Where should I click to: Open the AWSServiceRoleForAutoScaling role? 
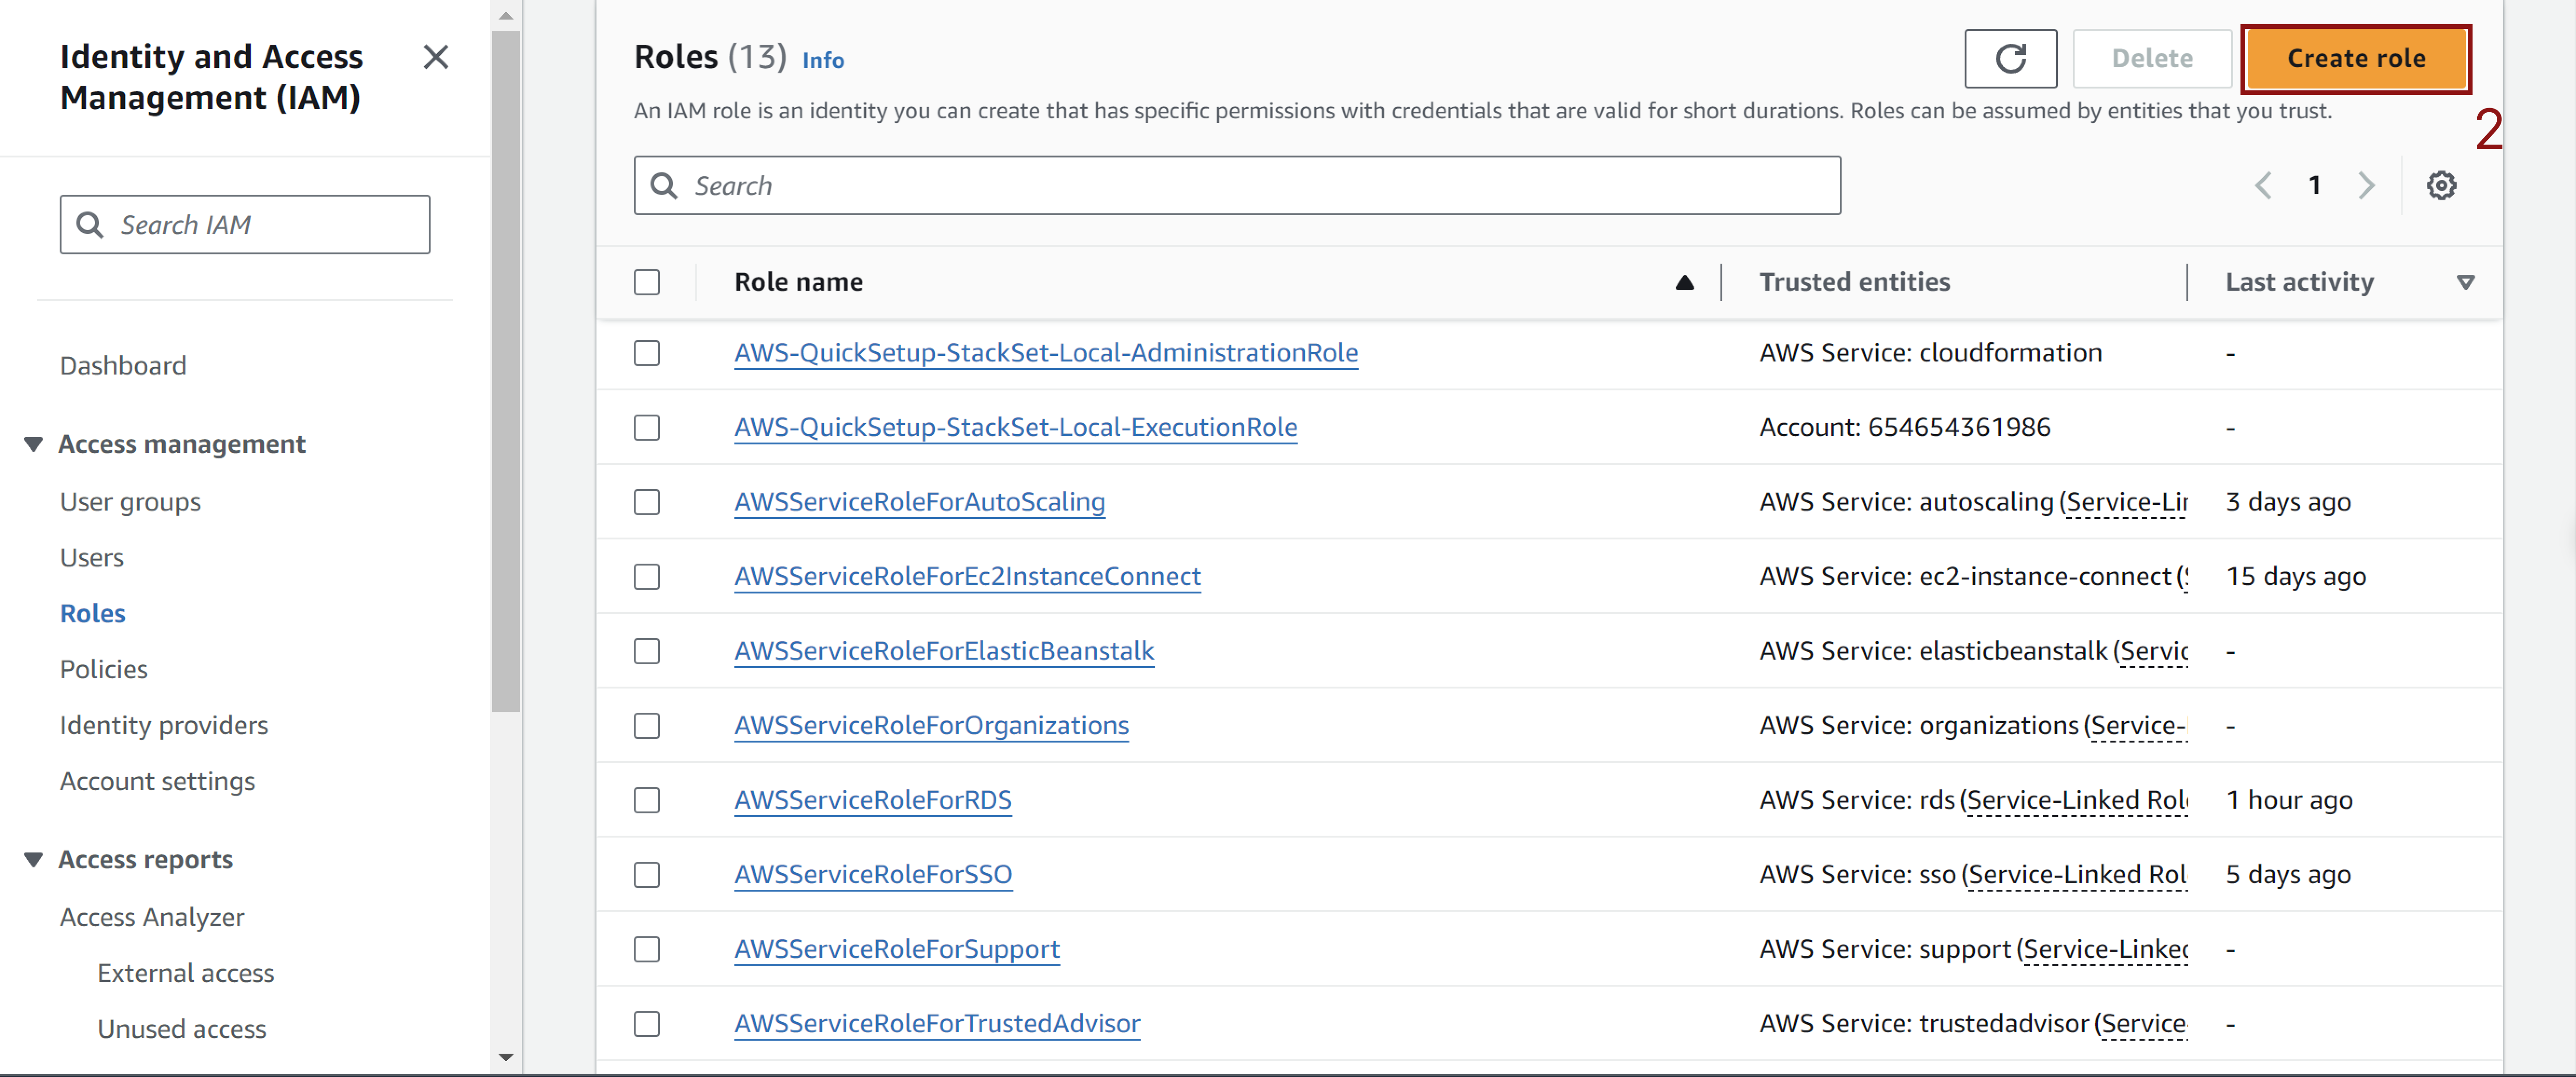coord(920,502)
